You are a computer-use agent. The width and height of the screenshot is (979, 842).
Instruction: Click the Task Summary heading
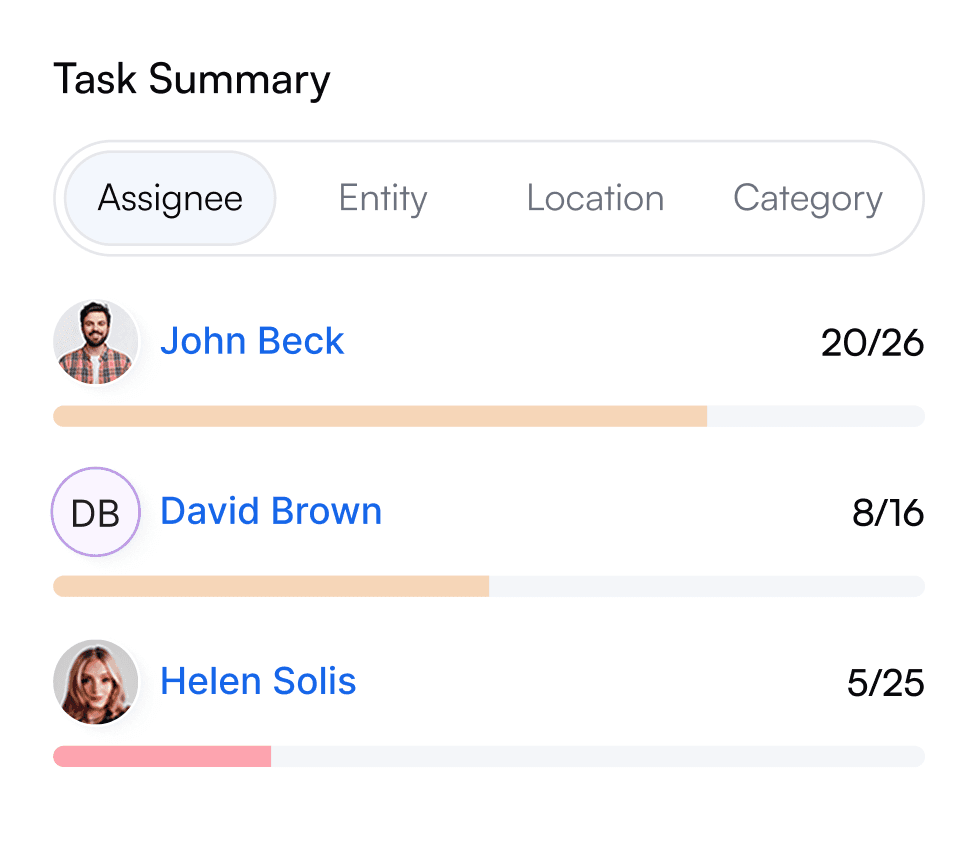(x=192, y=79)
